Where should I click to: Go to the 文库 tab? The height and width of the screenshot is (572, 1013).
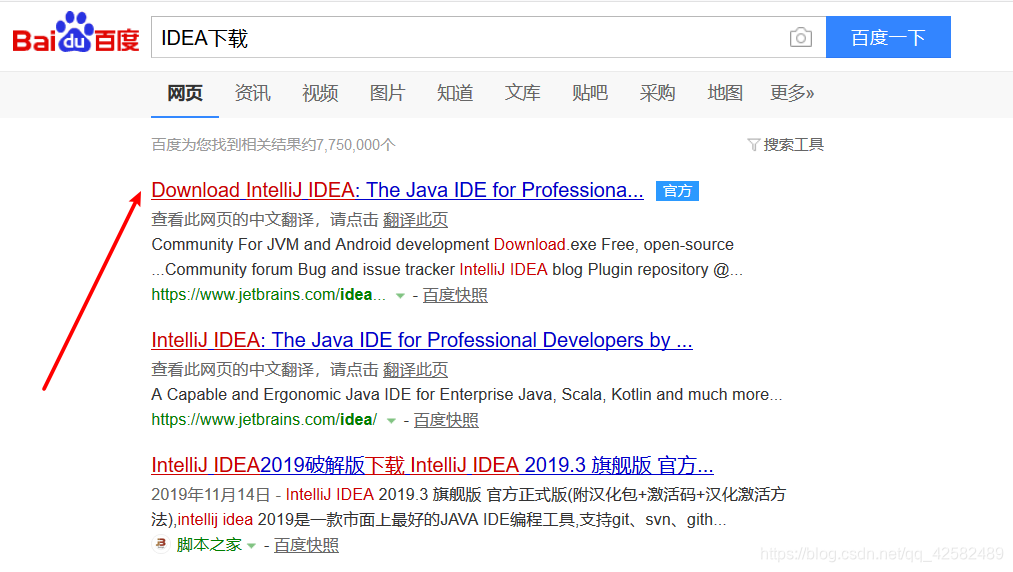point(522,93)
